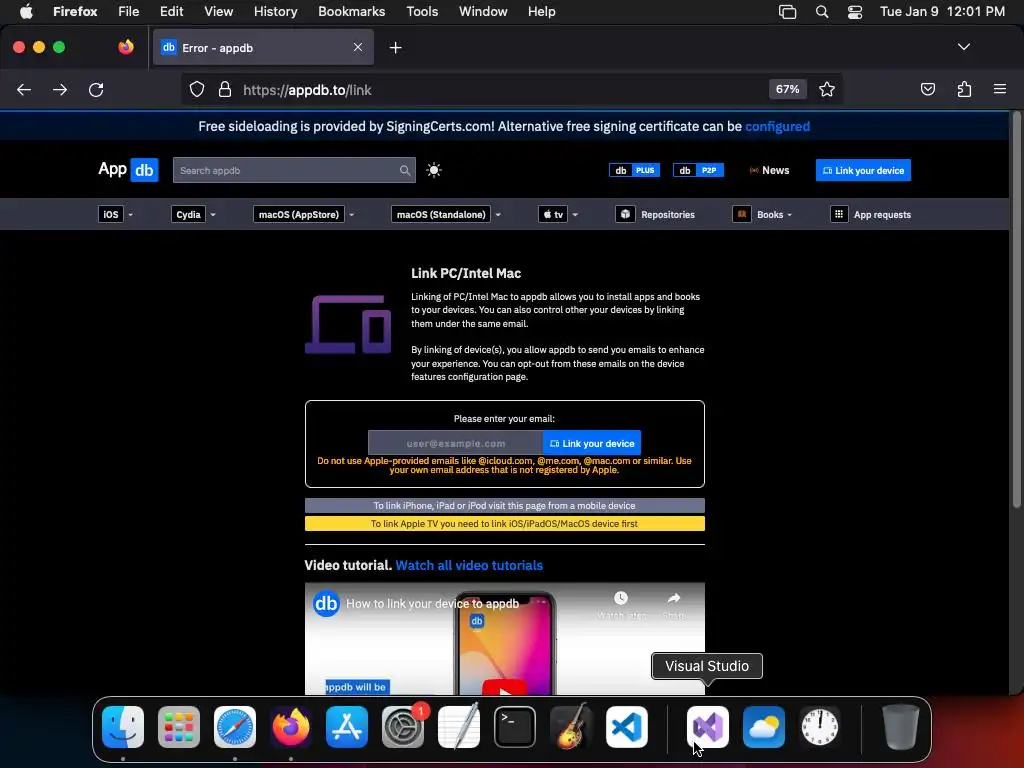Open the Firefox View button

coord(126,47)
